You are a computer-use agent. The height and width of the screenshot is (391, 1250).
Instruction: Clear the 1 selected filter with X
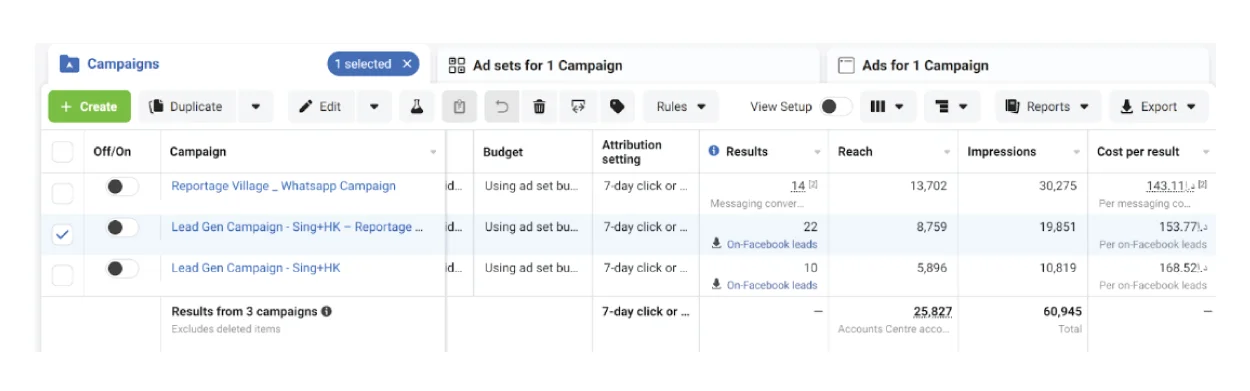click(x=407, y=64)
